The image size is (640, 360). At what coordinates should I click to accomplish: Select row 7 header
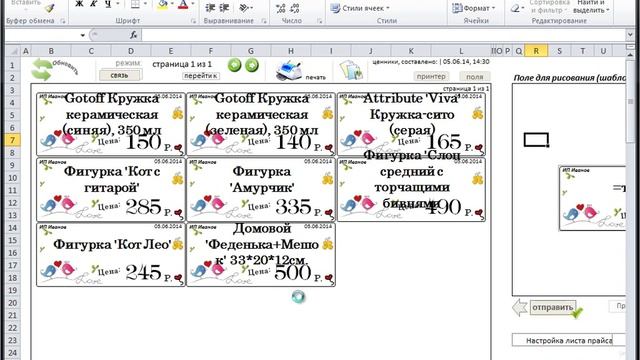tap(12, 140)
